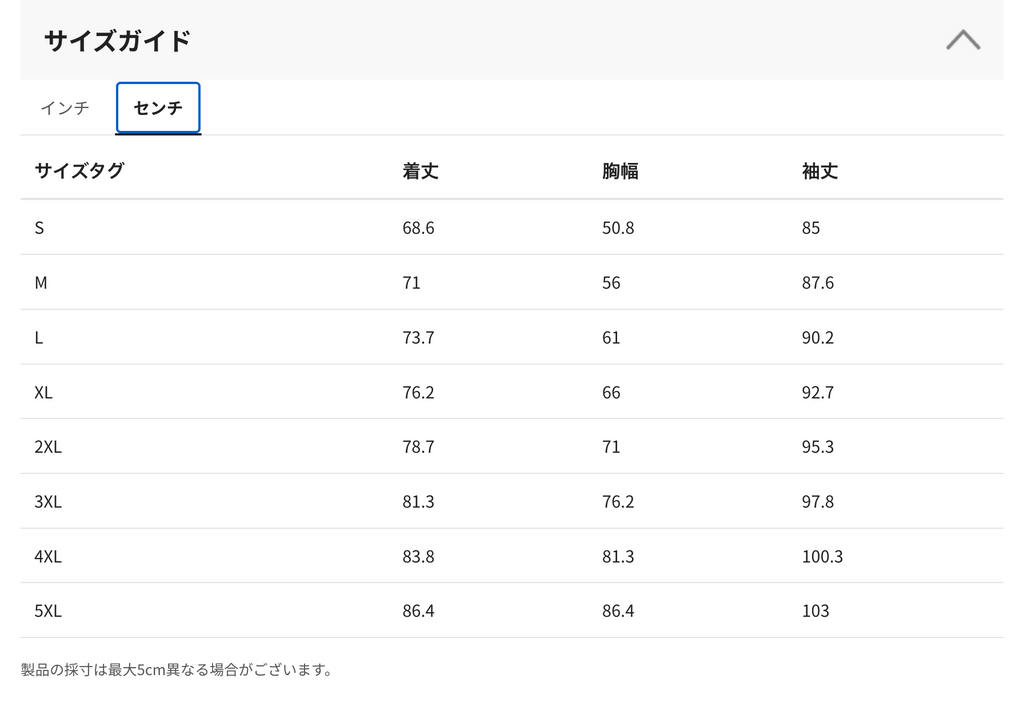
Task: Click the 71 length value in row M
Action: (411, 283)
